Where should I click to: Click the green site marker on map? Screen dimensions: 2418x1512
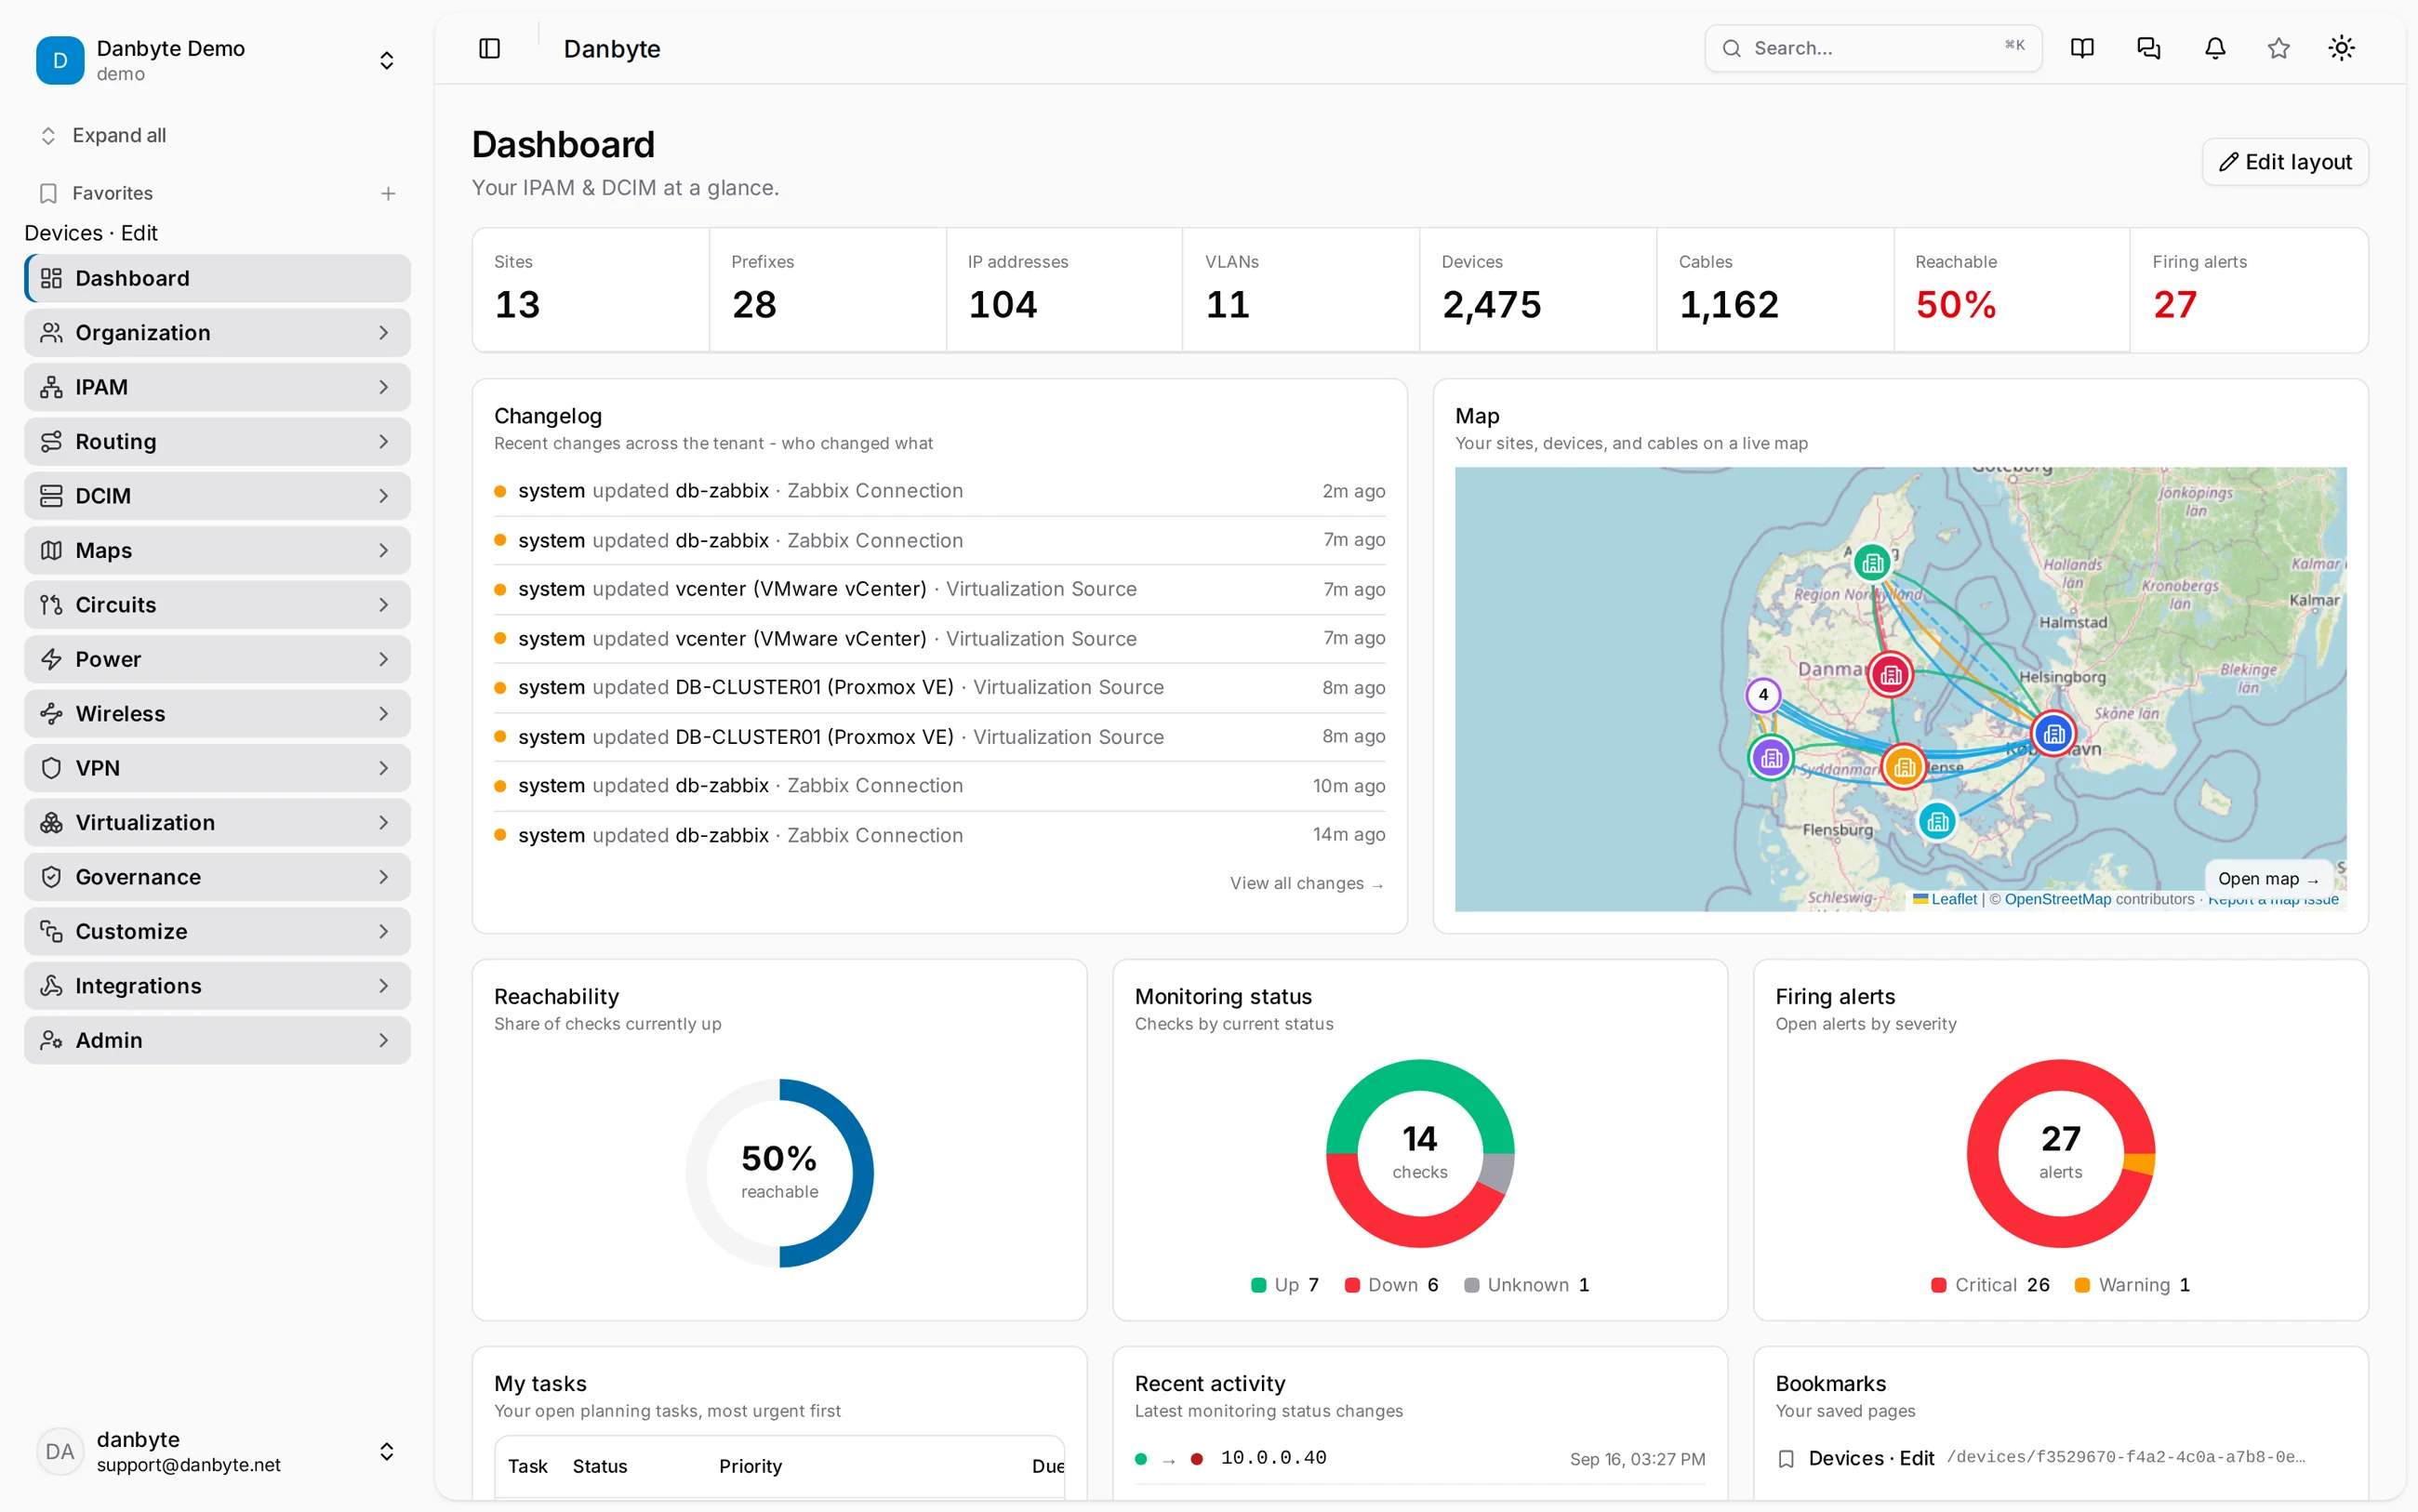(1872, 563)
